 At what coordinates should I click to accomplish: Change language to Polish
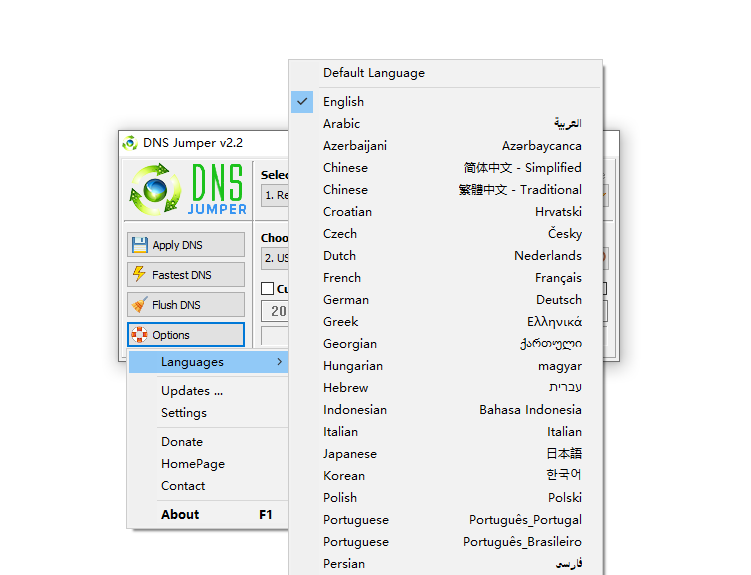click(x=445, y=498)
